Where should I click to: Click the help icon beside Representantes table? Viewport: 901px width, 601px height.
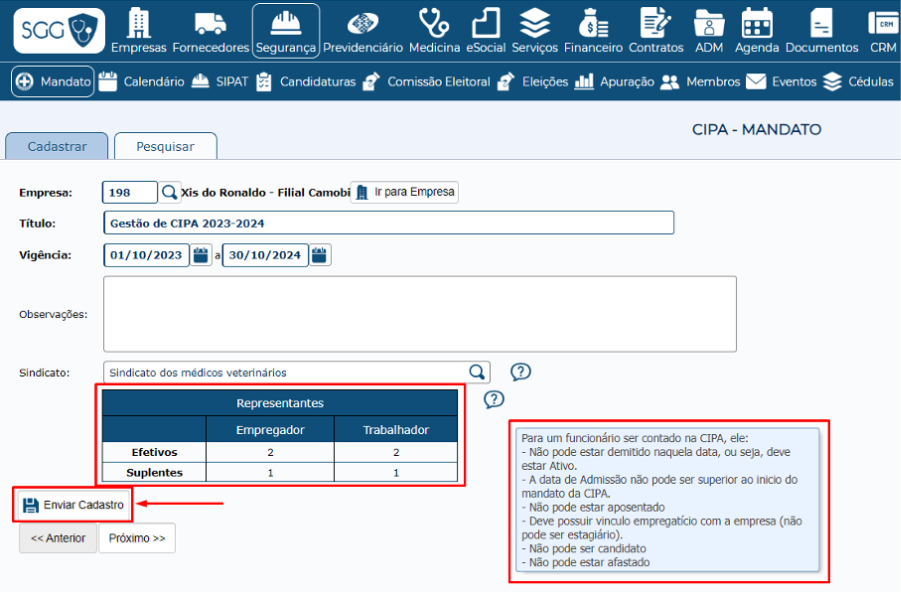coord(494,400)
